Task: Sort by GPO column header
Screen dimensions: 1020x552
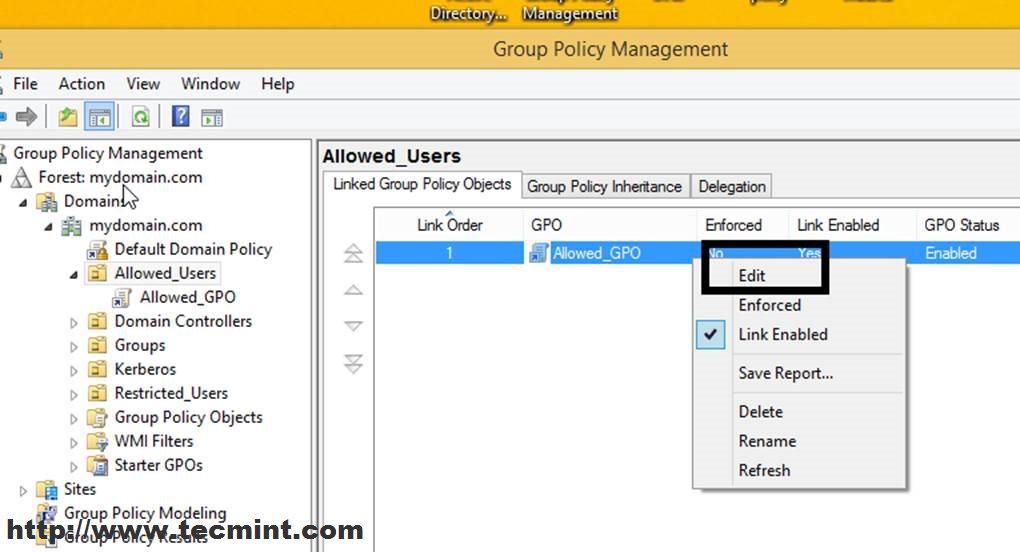Action: [610, 225]
